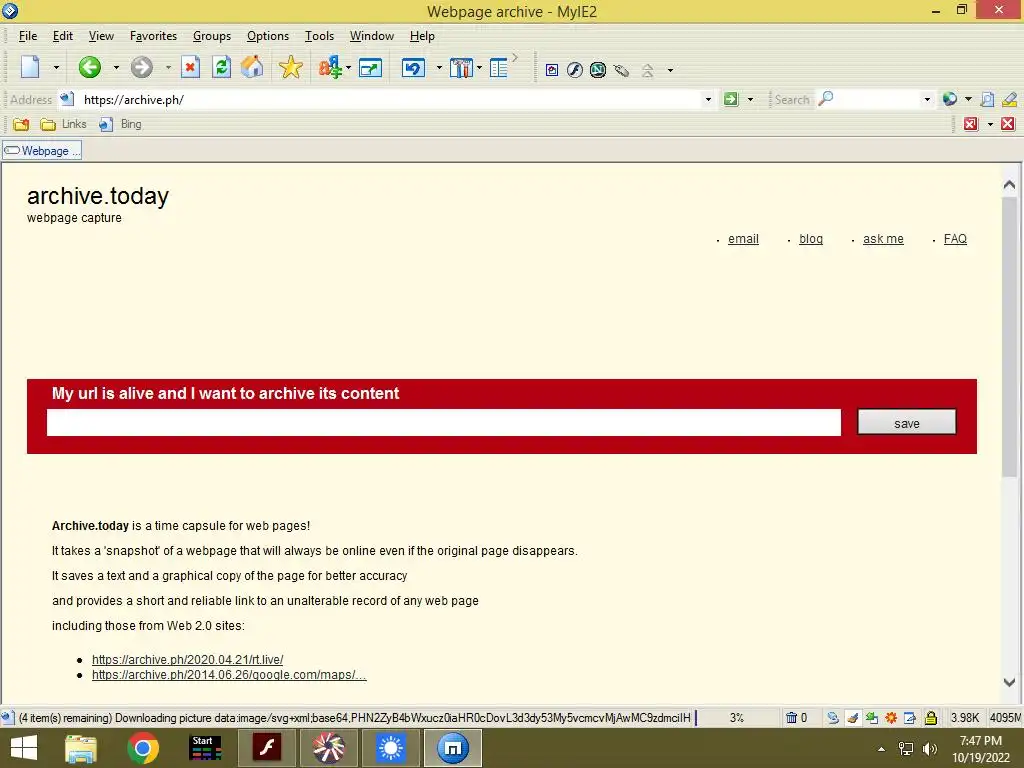Click the text encoding/translate icon
This screenshot has width=1024, height=768.
coord(330,67)
